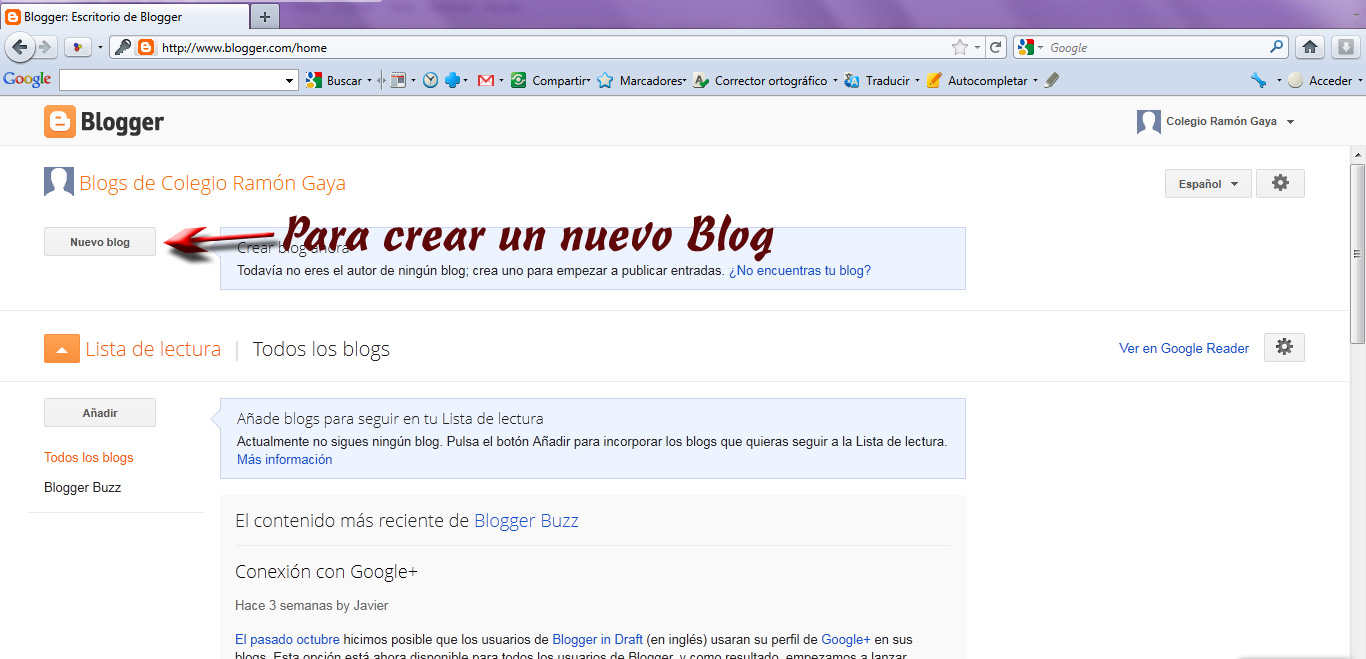This screenshot has height=659, width=1366.
Task: Open Gmail from the Google toolbar
Action: [x=487, y=80]
